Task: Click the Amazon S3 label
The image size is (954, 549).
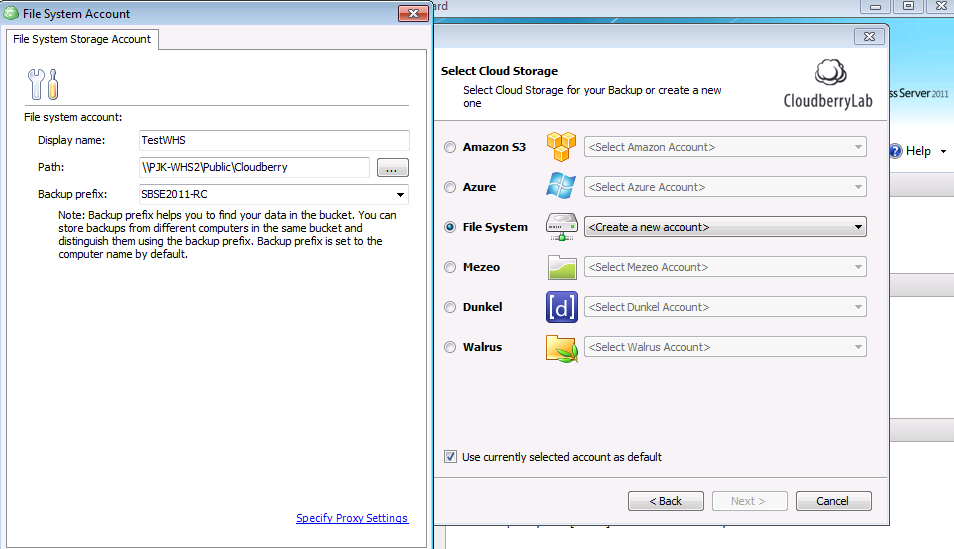Action: pyautogui.click(x=494, y=147)
